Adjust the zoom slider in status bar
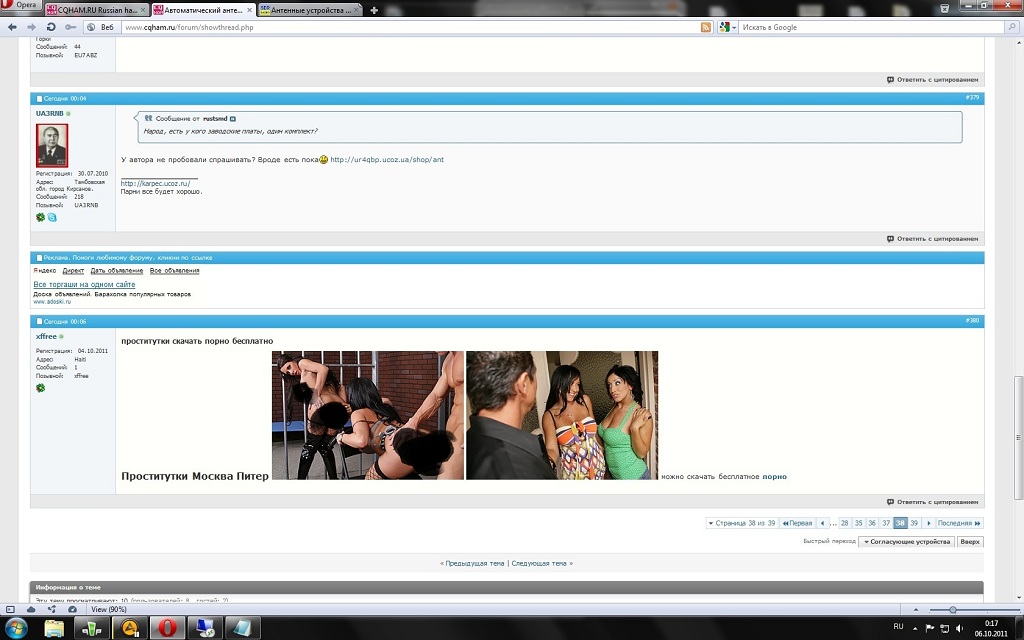 coord(953,609)
